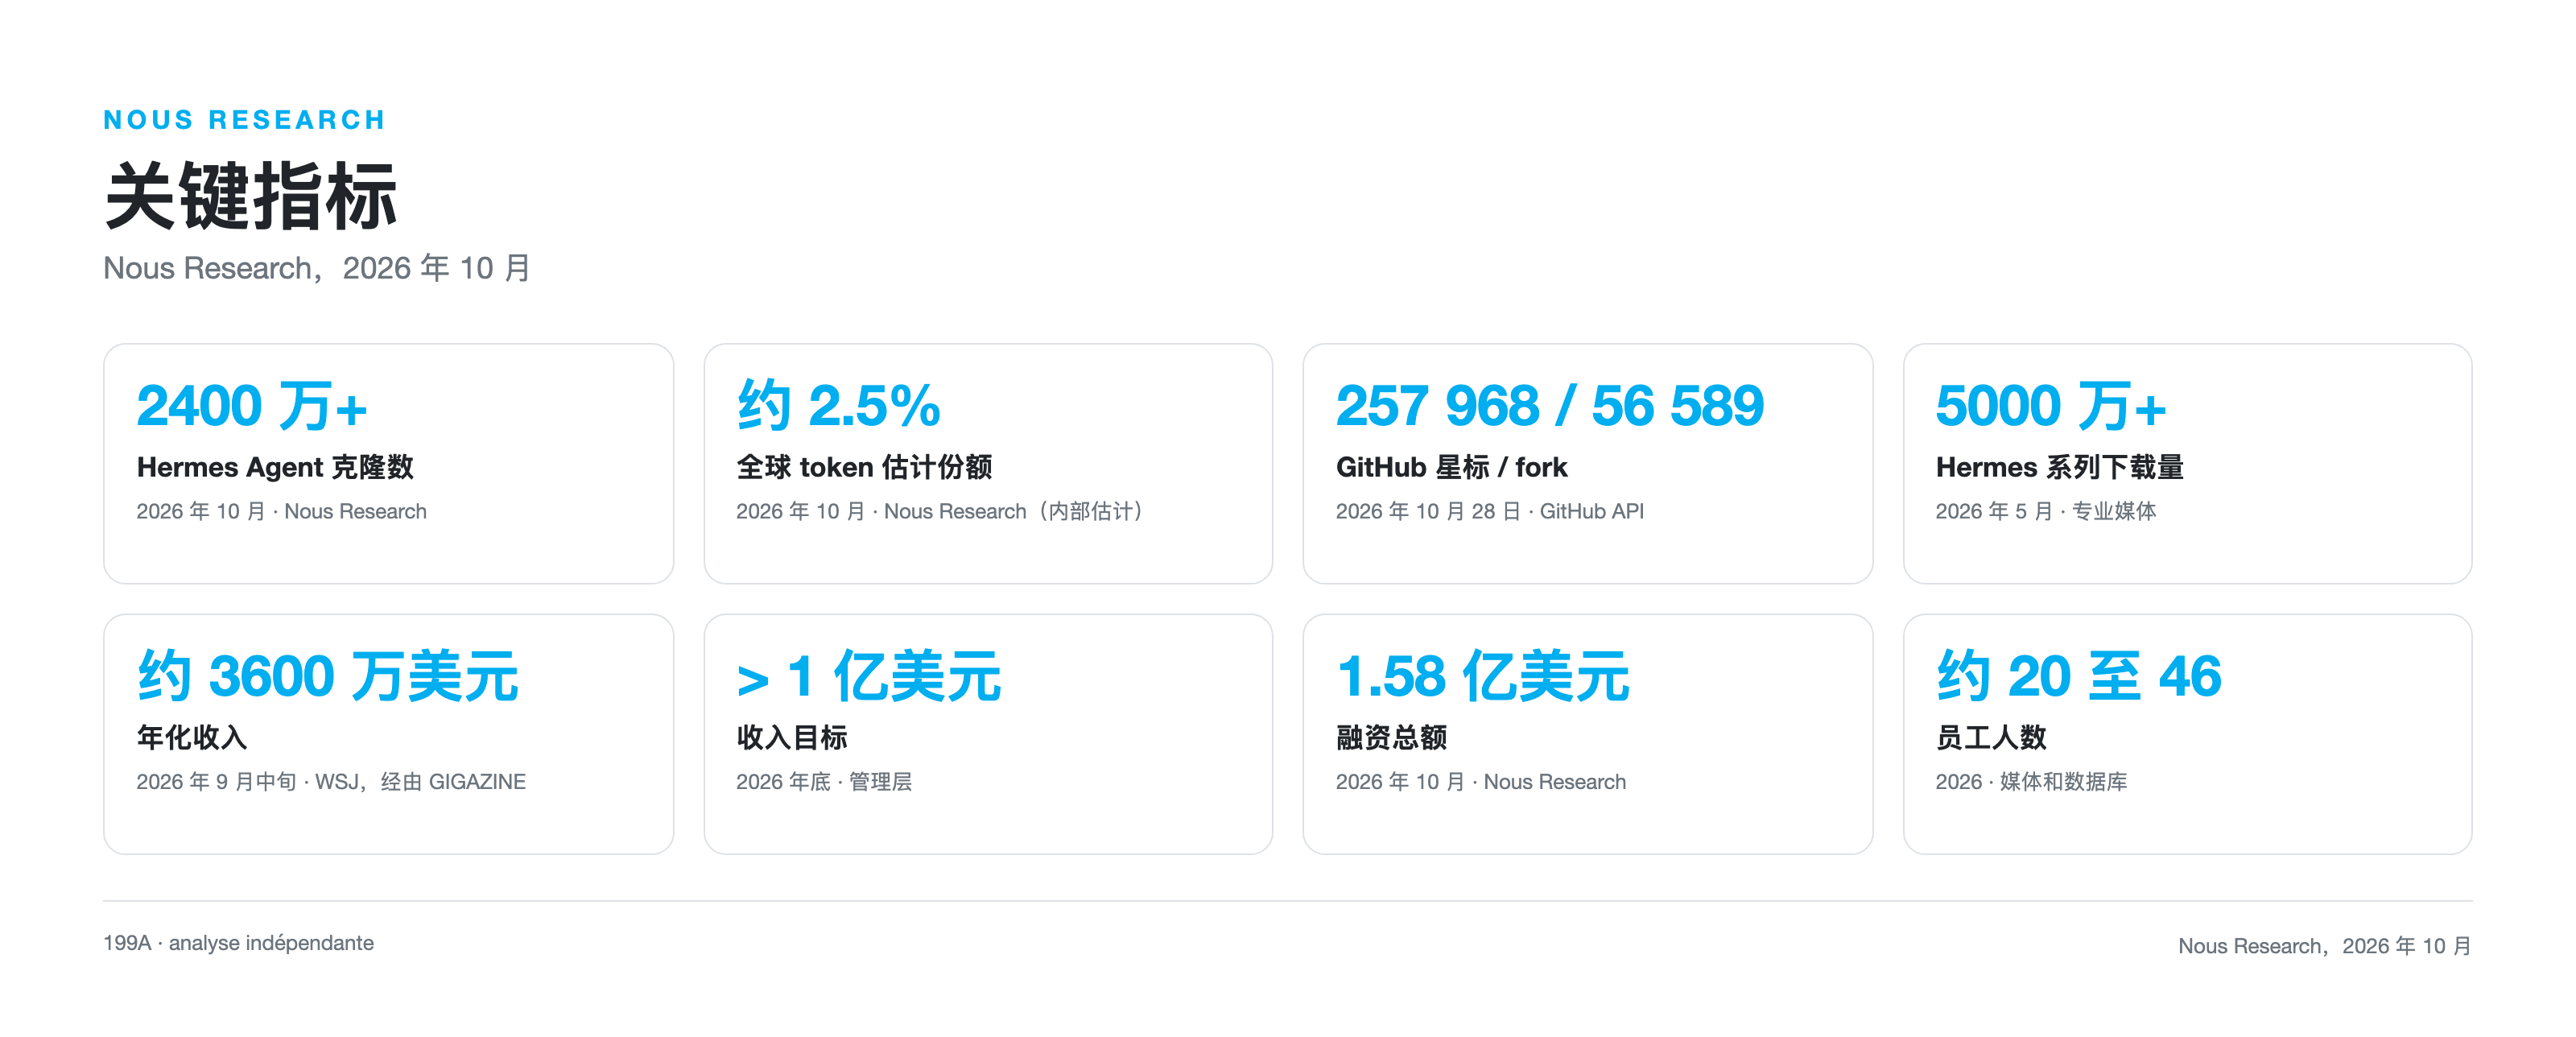Click the 2400 万+ value
The image size is (2576, 1037).
pos(252,406)
